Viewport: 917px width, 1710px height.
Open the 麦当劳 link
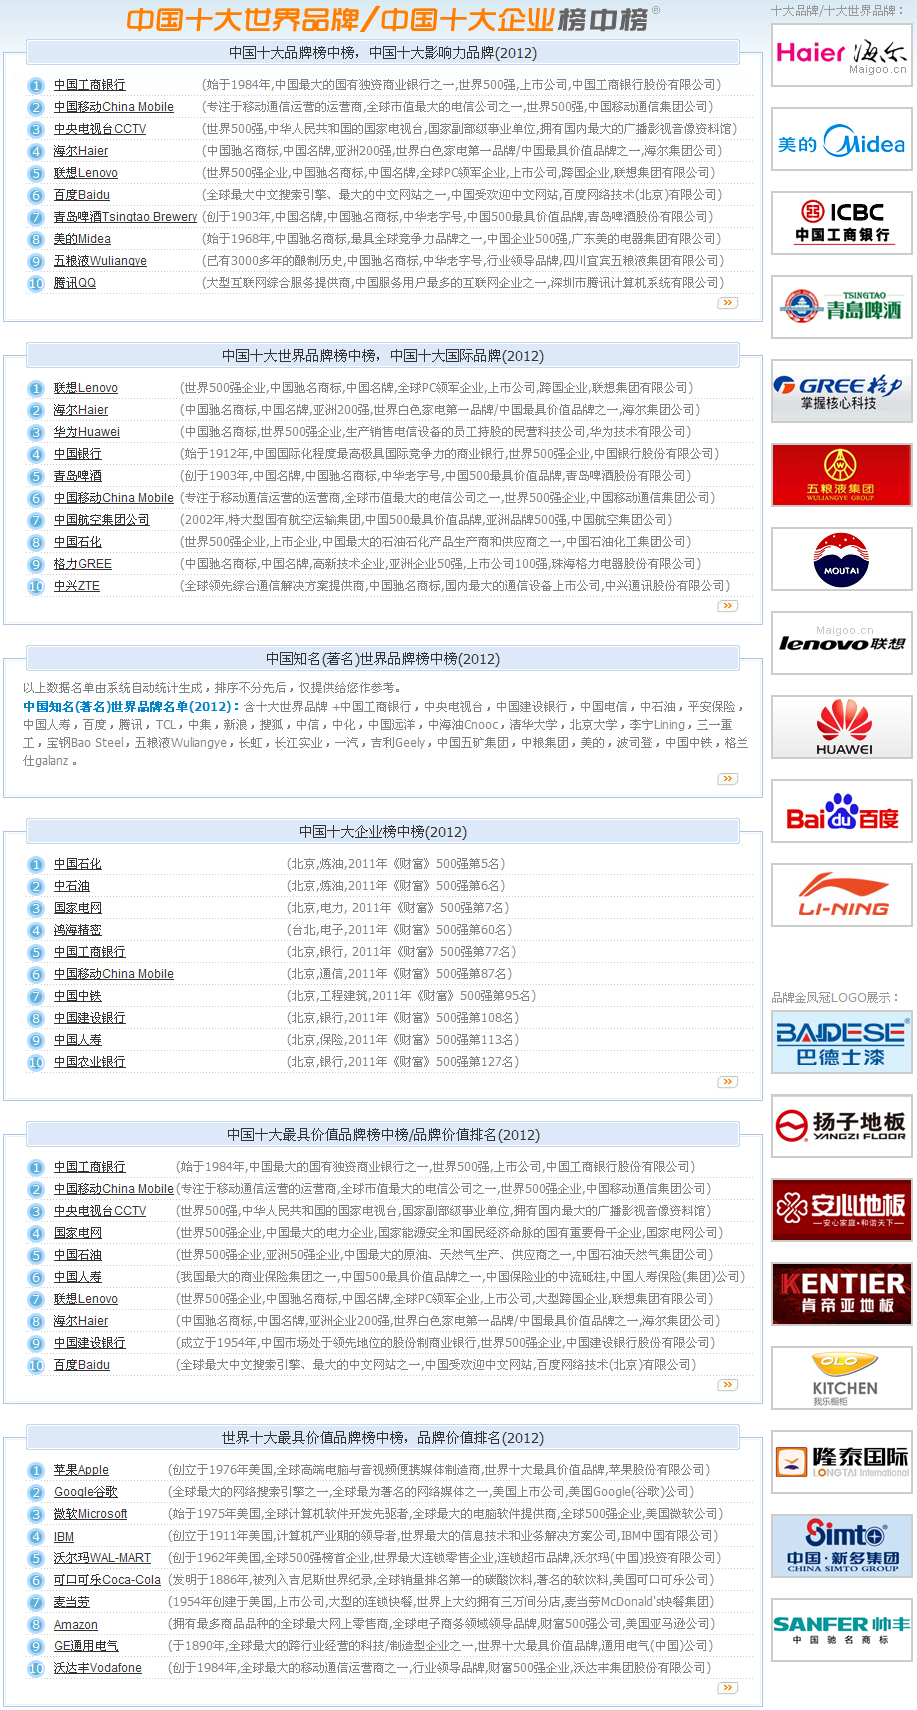tap(72, 1602)
